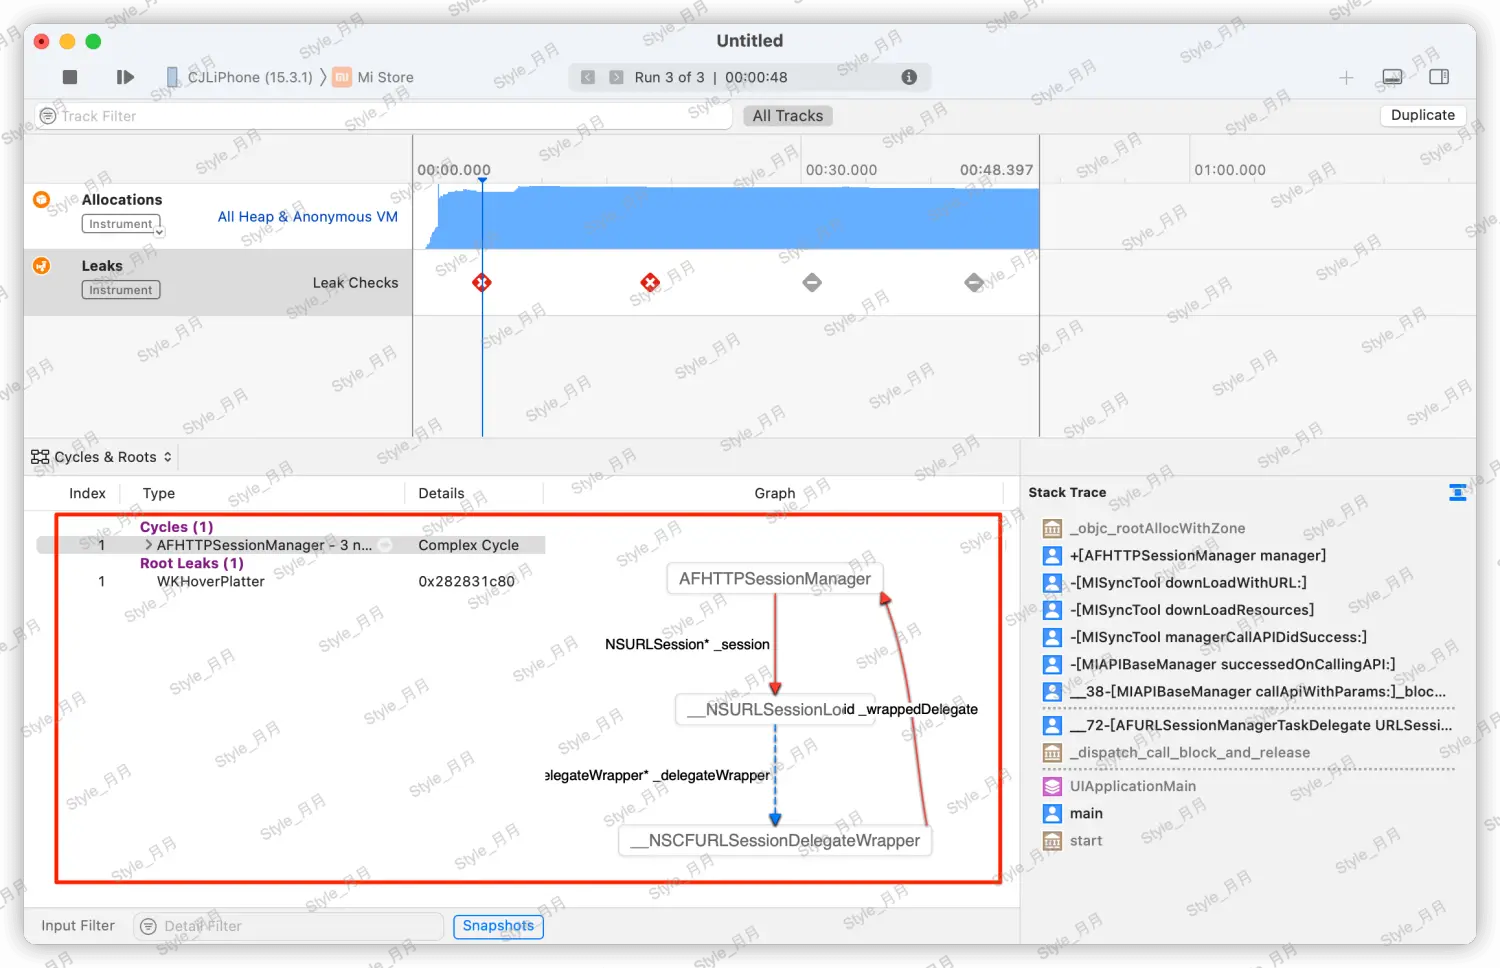The height and width of the screenshot is (968, 1500).
Task: Go to the previous run
Action: click(588, 77)
